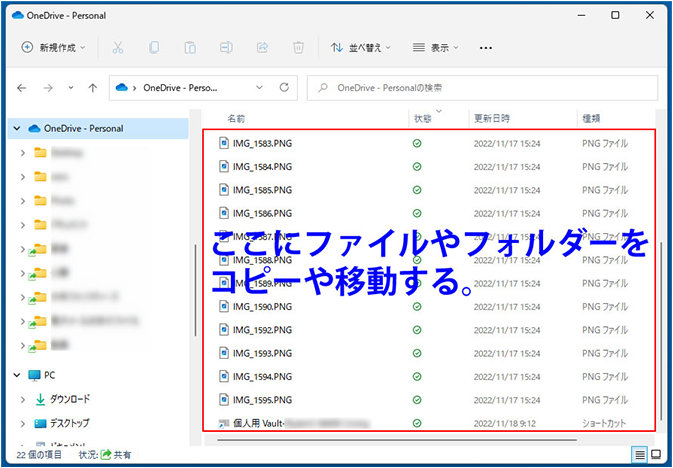Click sync status icon for 個人用 Vault
The width and height of the screenshot is (673, 468).
pos(417,423)
